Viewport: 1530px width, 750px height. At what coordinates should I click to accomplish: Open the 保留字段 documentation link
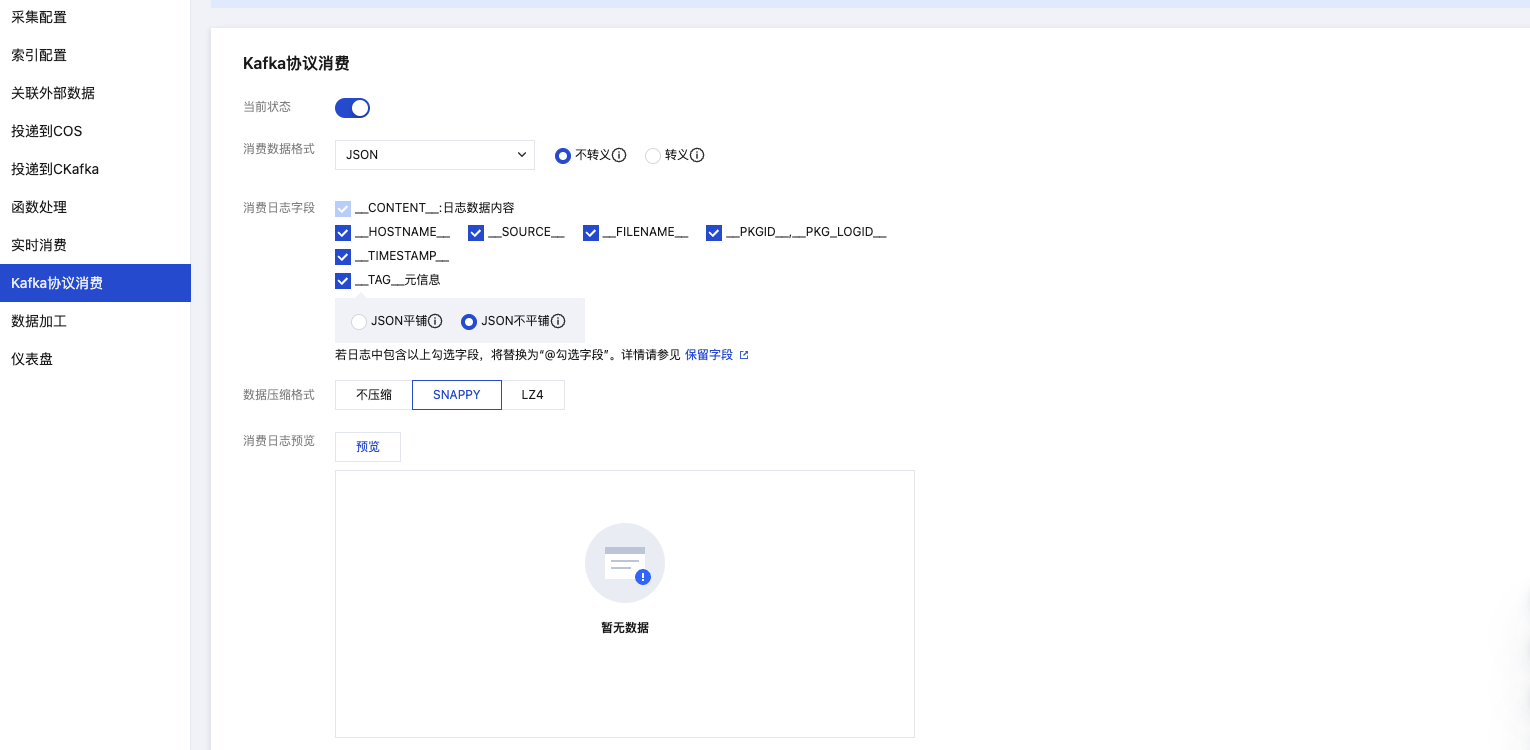(x=708, y=355)
